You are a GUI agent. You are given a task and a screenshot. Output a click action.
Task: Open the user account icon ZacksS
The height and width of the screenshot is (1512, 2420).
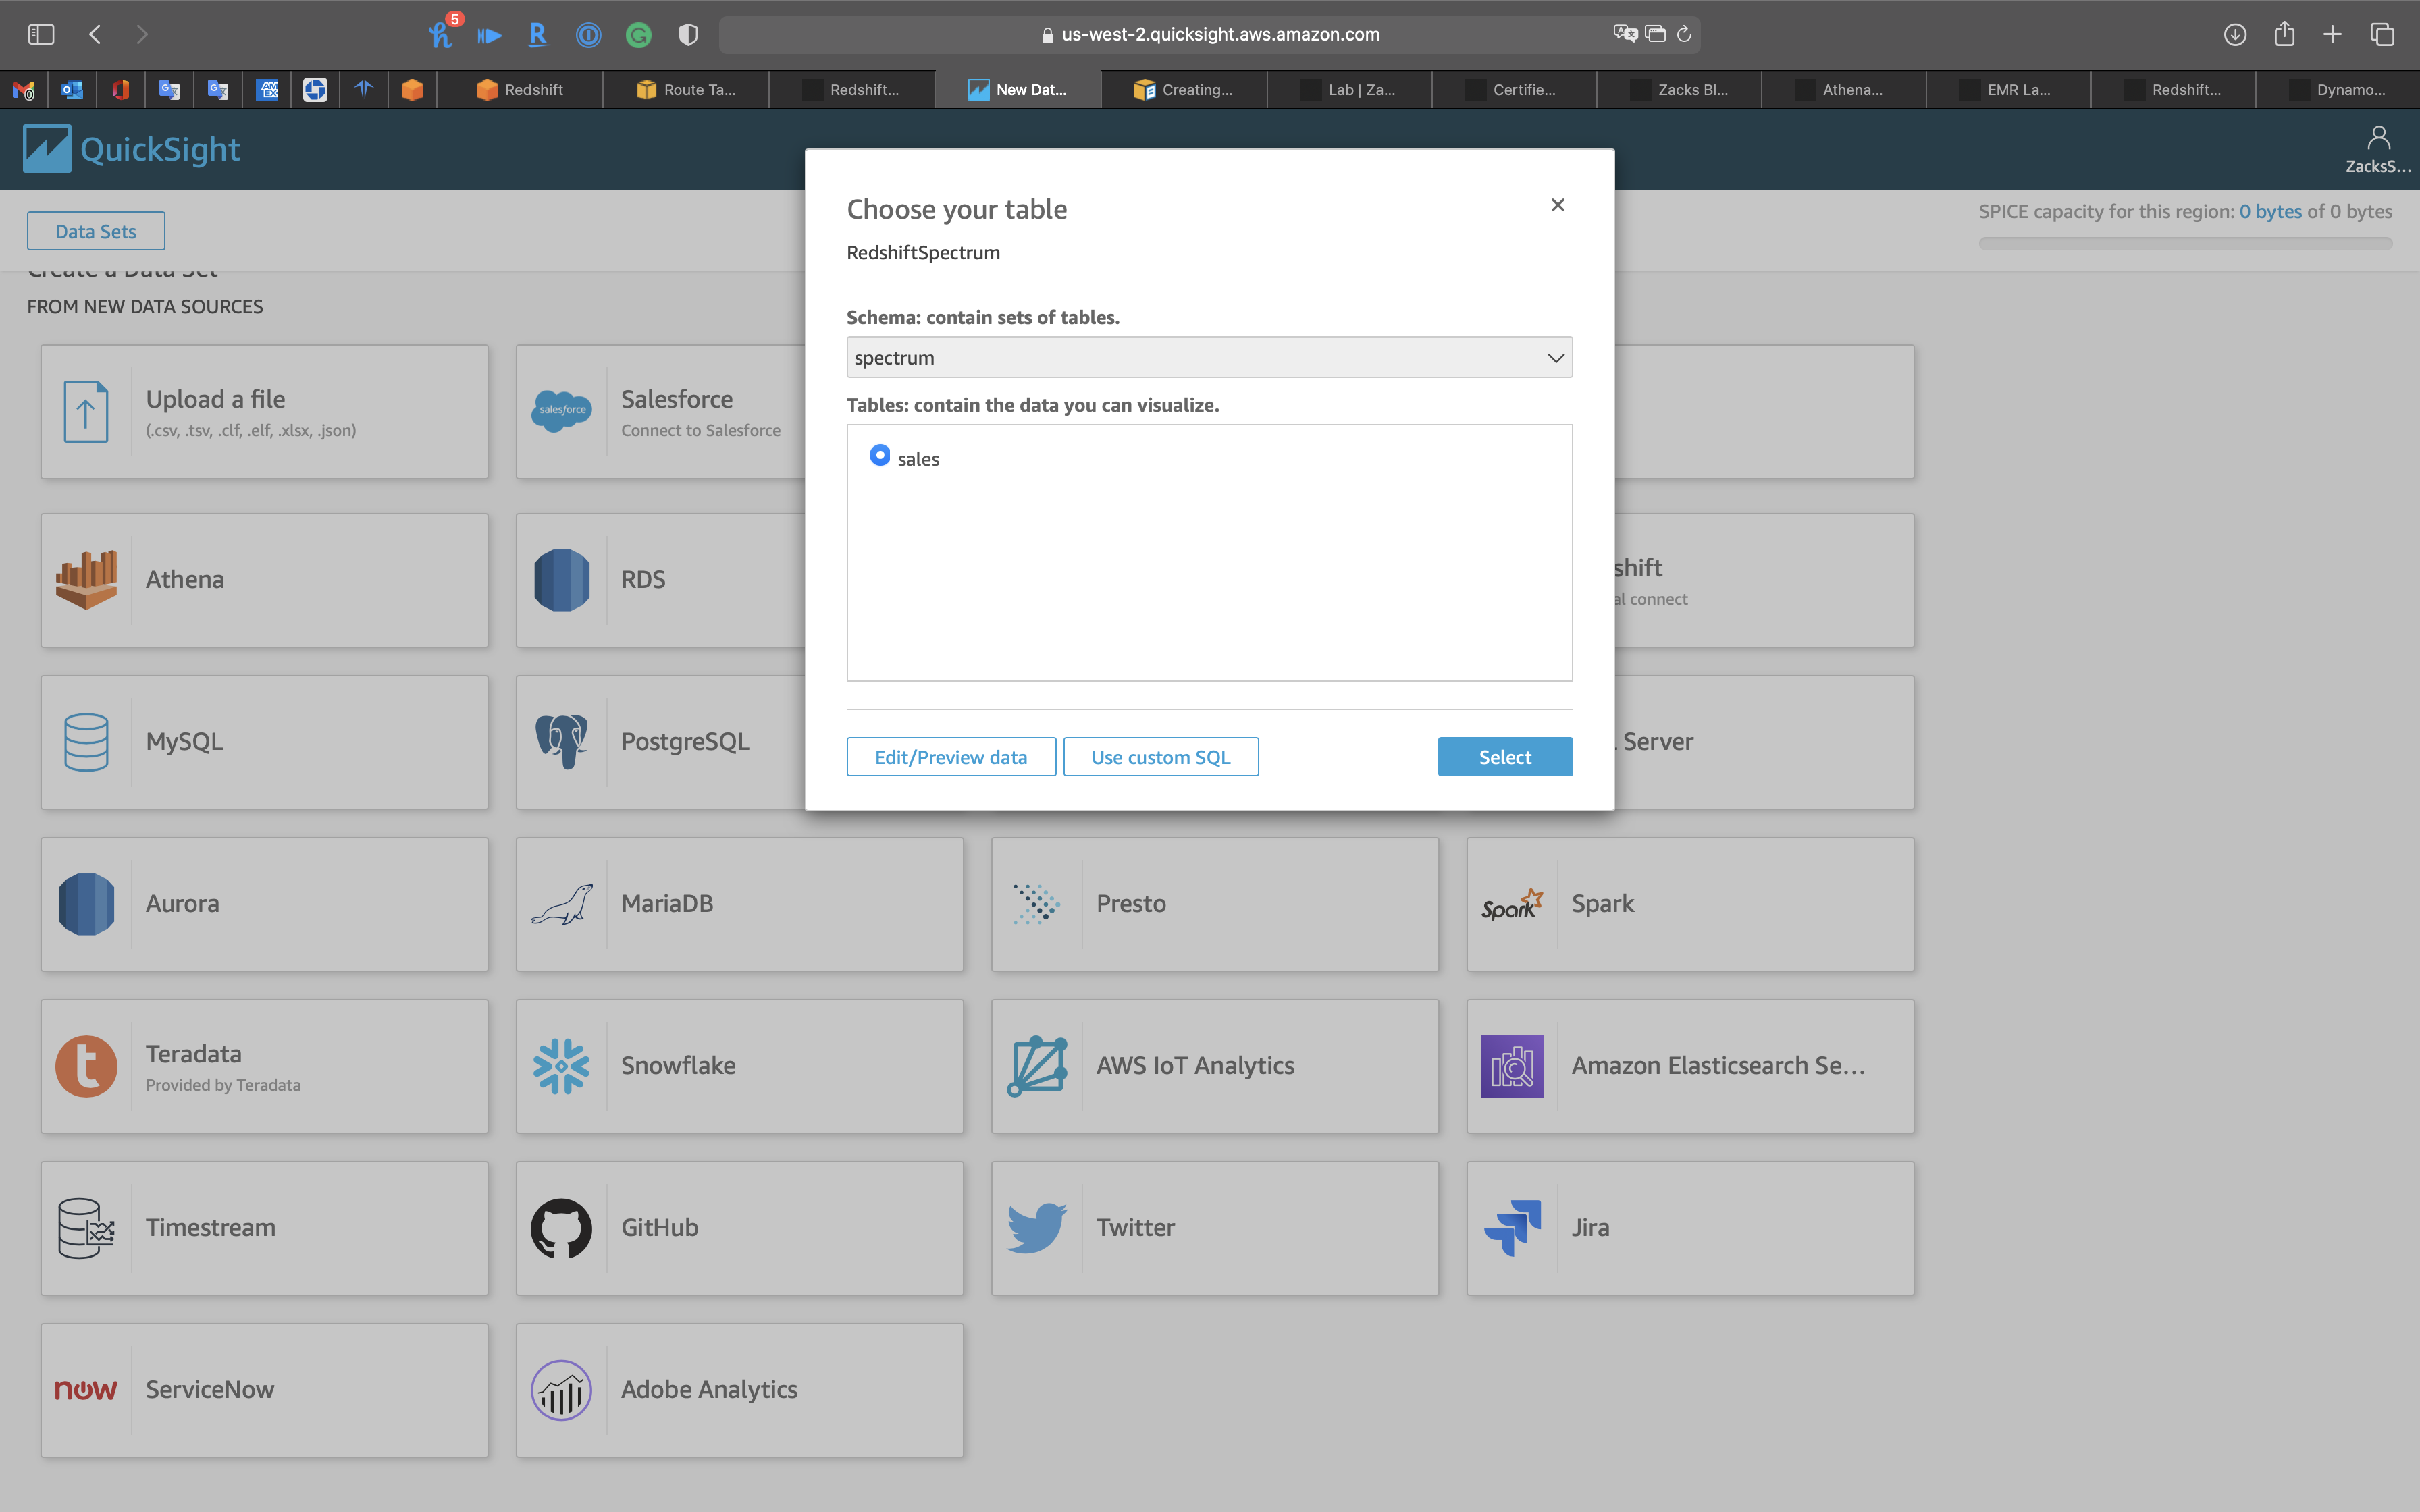tap(2378, 138)
